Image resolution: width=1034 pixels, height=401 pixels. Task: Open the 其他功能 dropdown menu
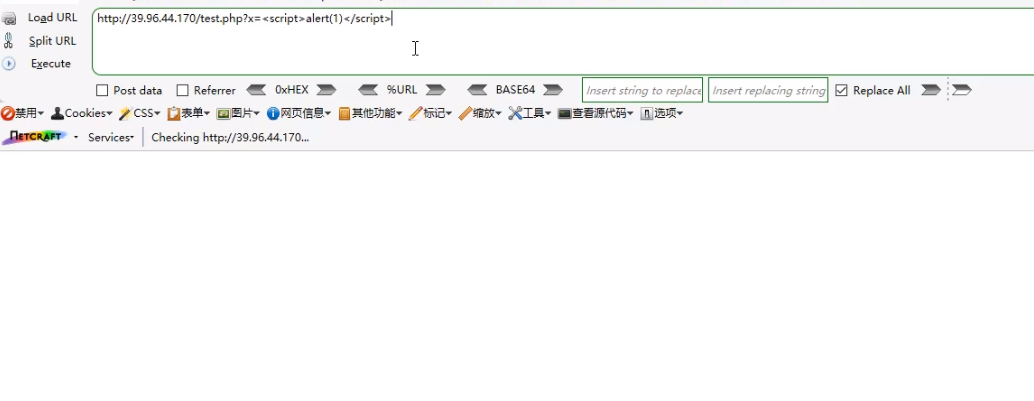[371, 113]
